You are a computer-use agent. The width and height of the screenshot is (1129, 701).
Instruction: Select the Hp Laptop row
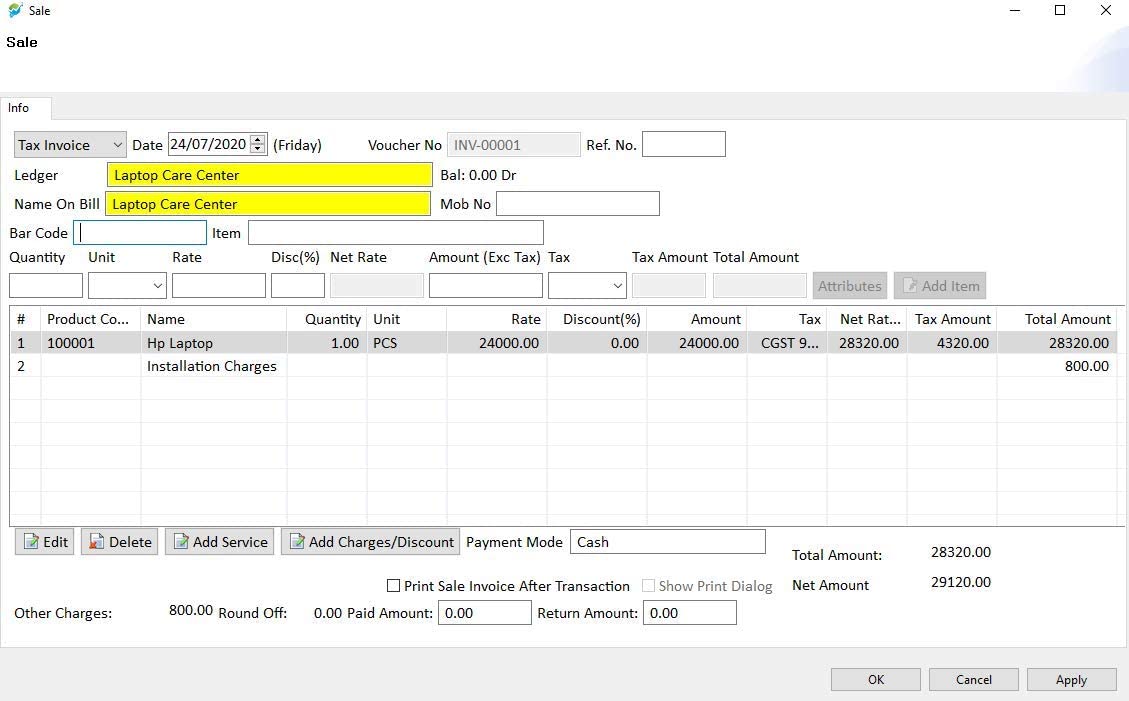pos(180,343)
